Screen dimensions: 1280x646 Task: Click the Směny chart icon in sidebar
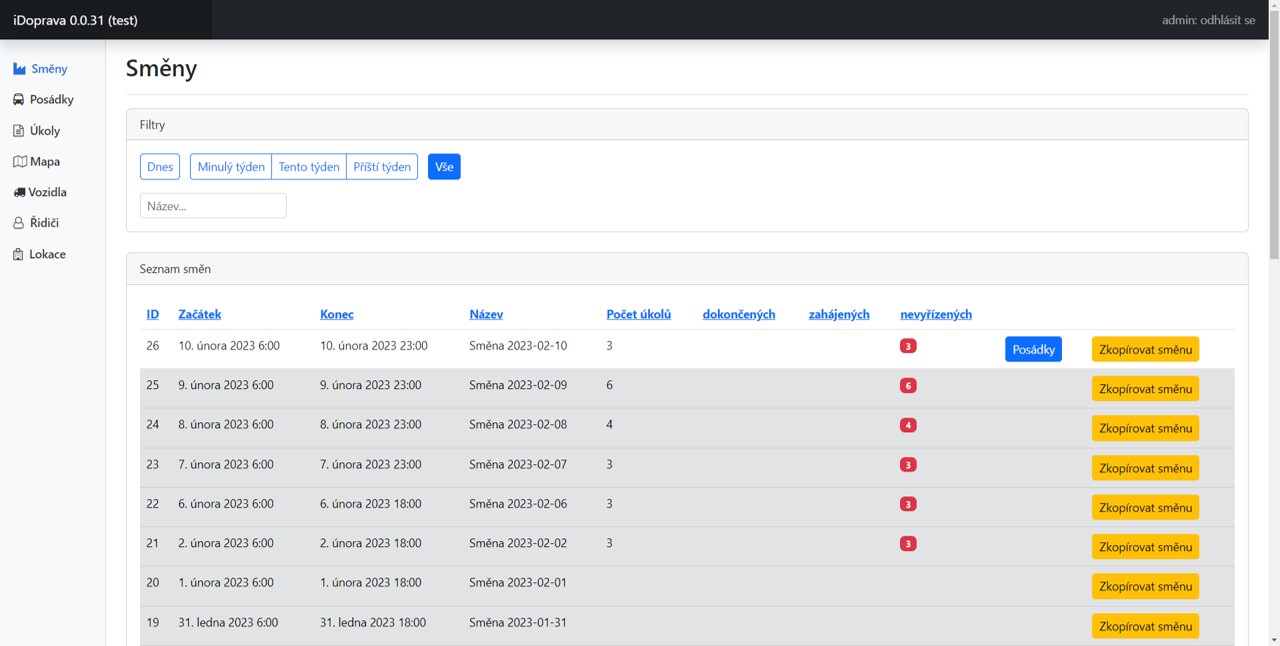pos(19,69)
